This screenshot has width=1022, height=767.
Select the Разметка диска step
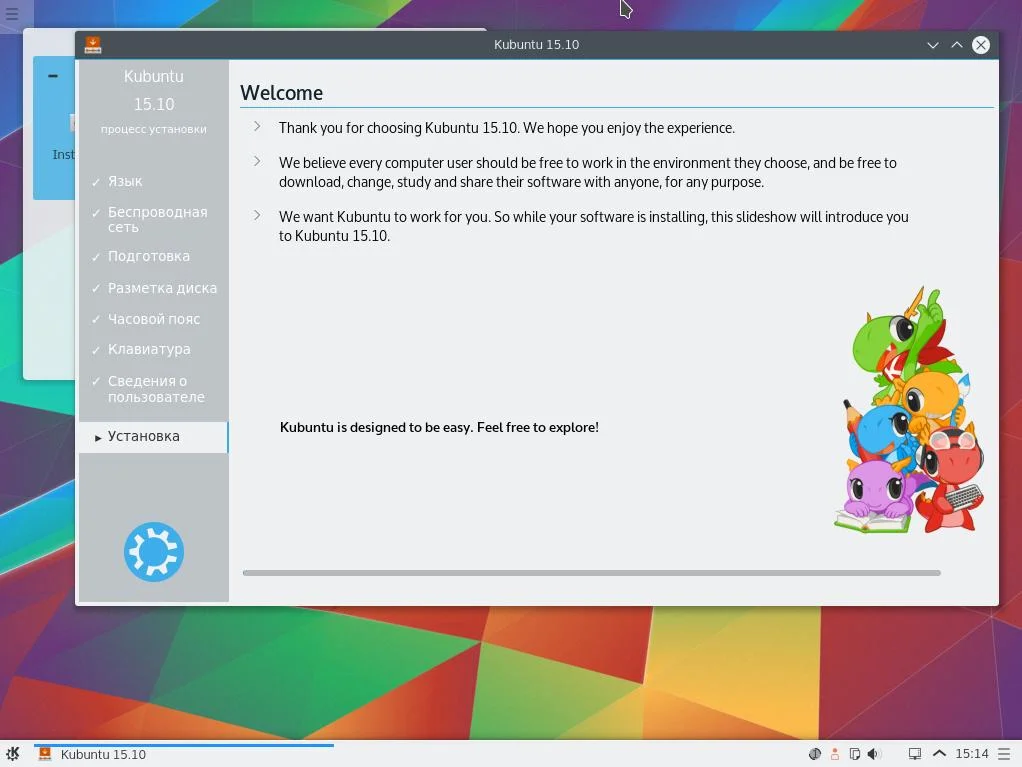pyautogui.click(x=162, y=288)
